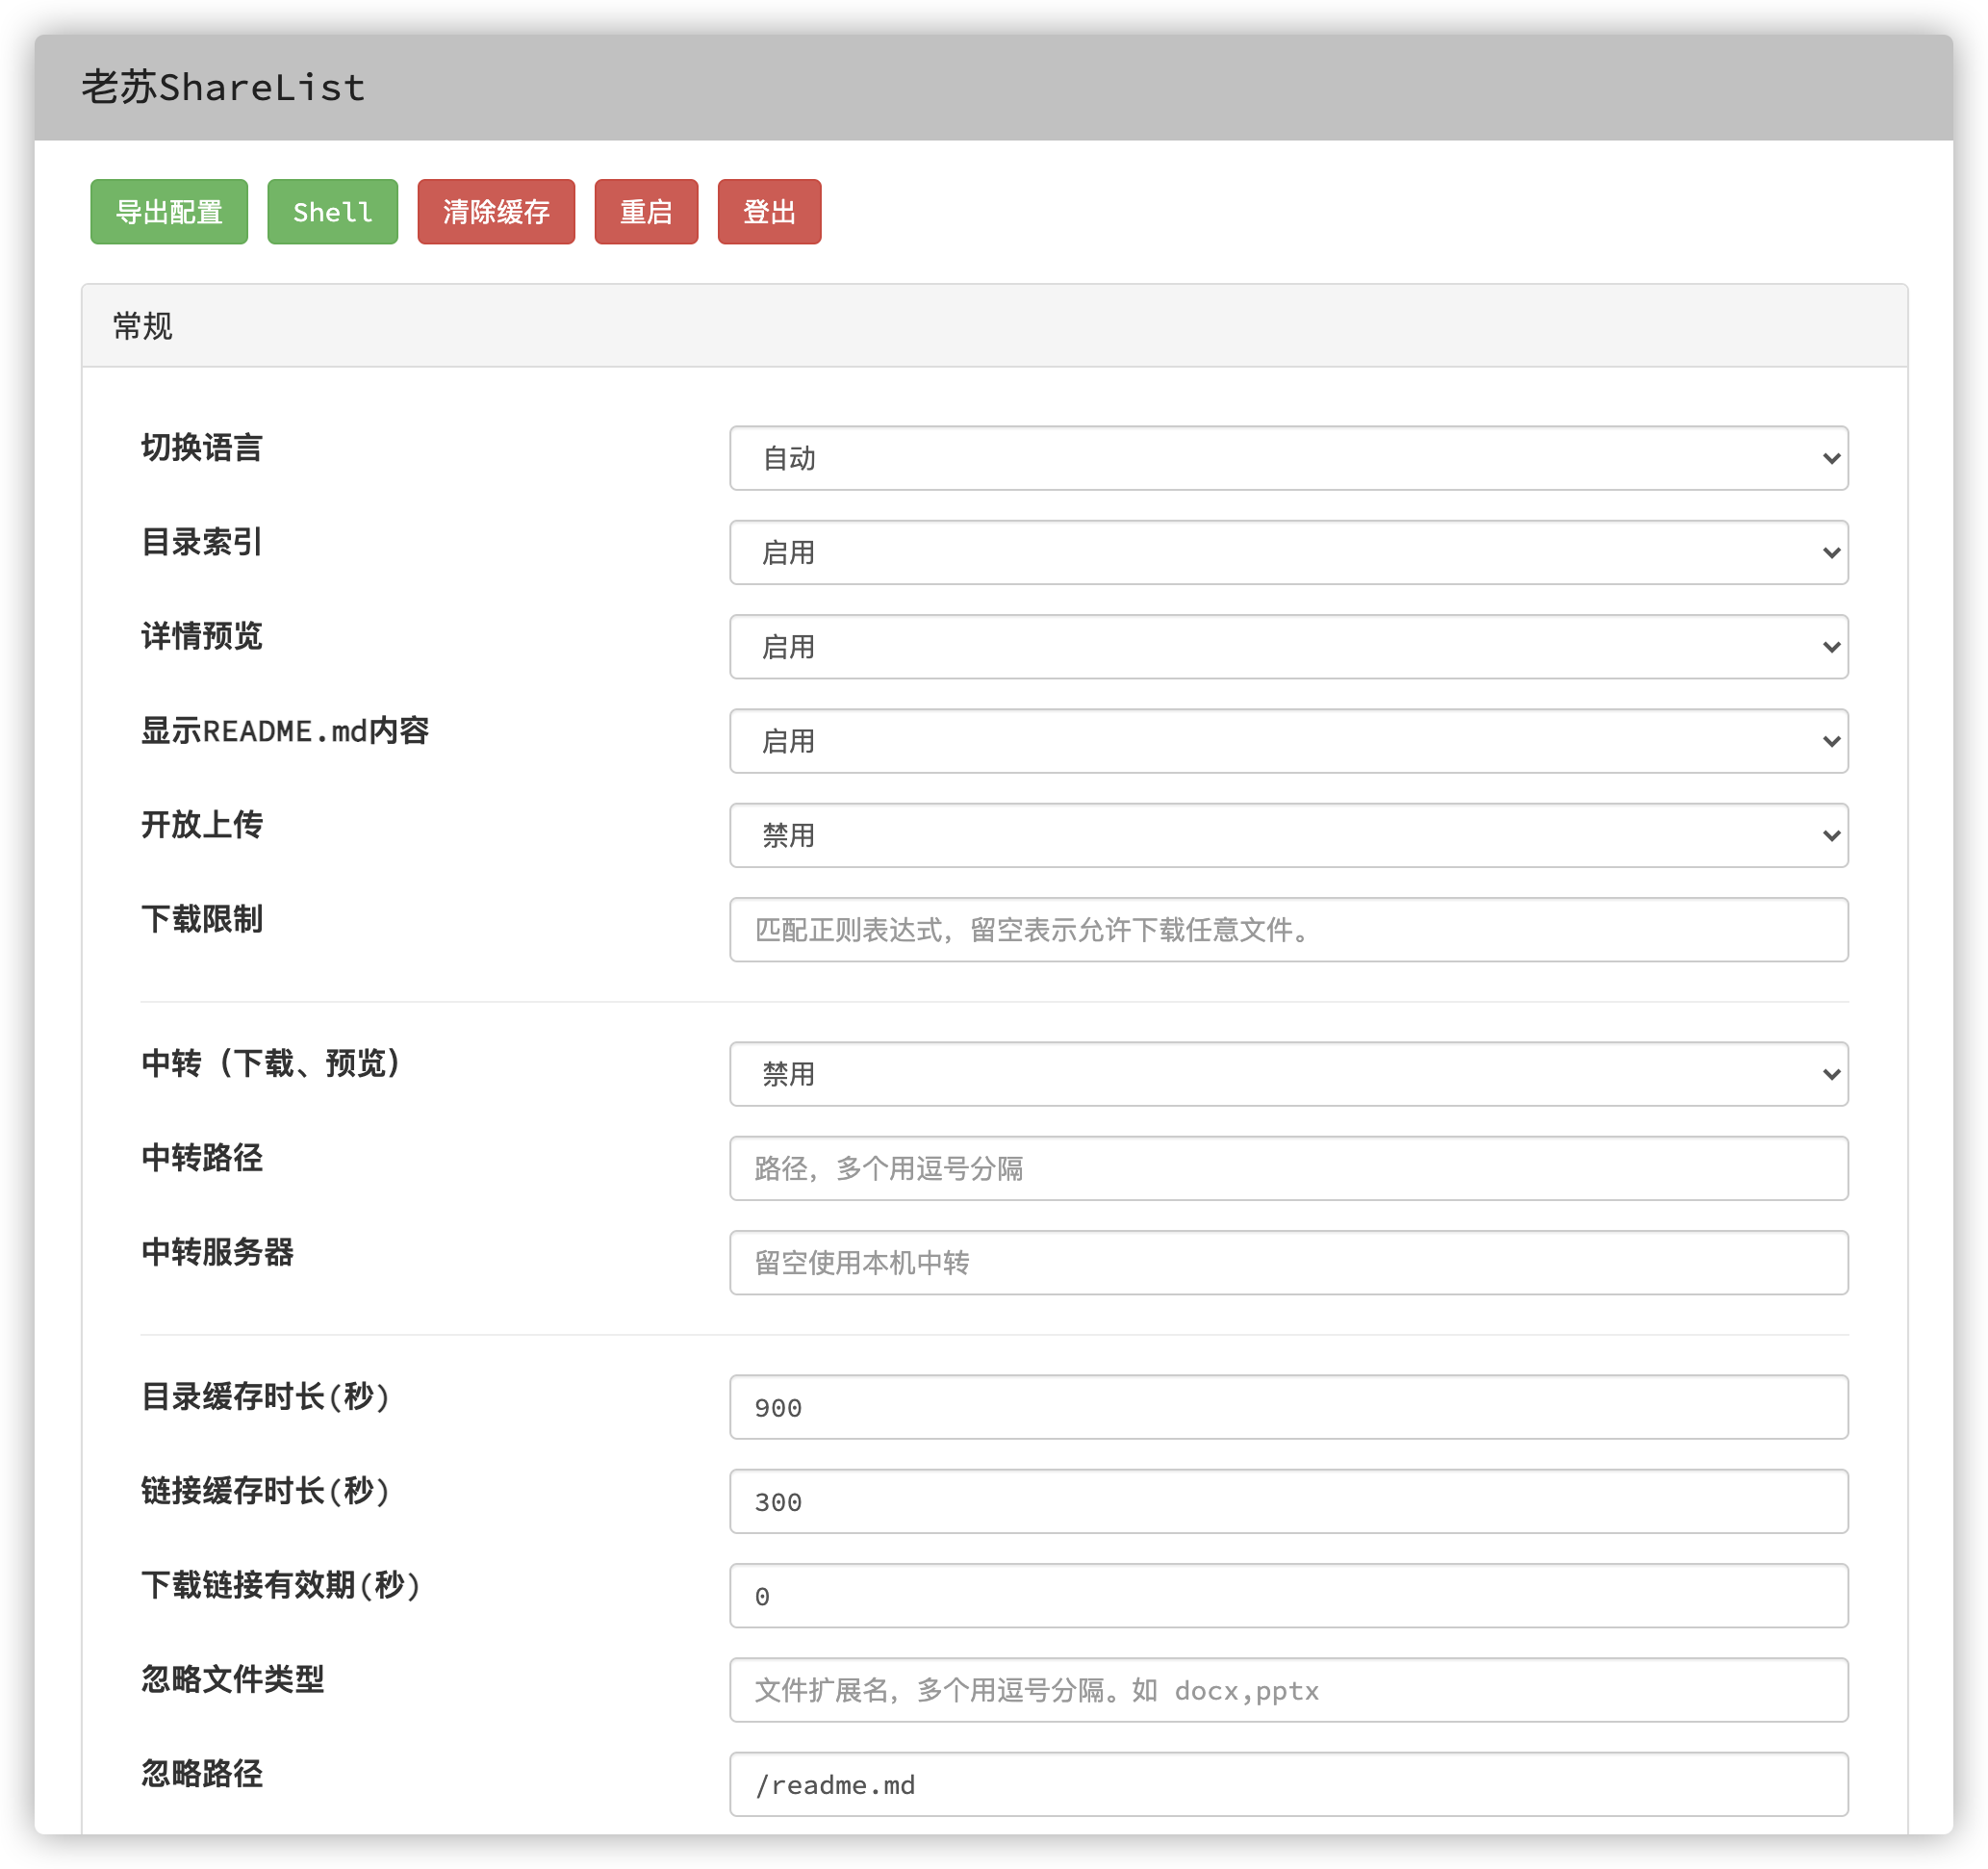Expand the 目录索引 dropdown
The width and height of the screenshot is (1988, 1869).
1288,552
